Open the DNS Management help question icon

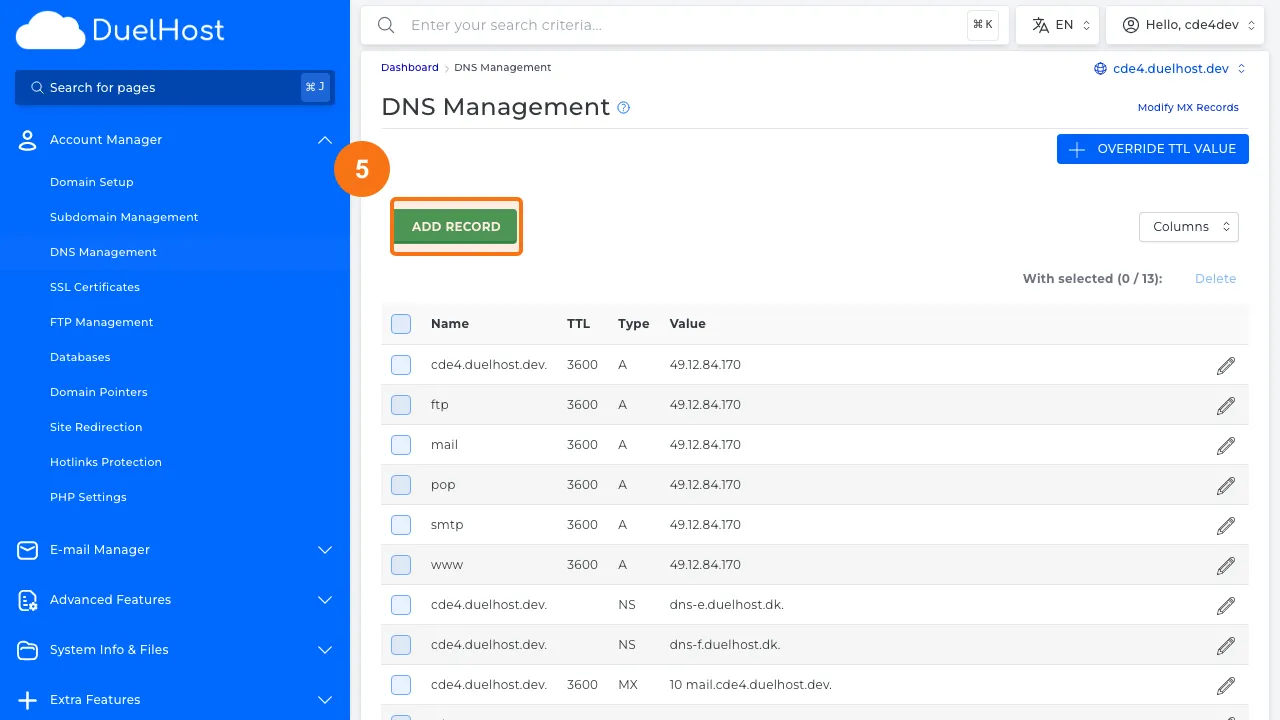[624, 108]
